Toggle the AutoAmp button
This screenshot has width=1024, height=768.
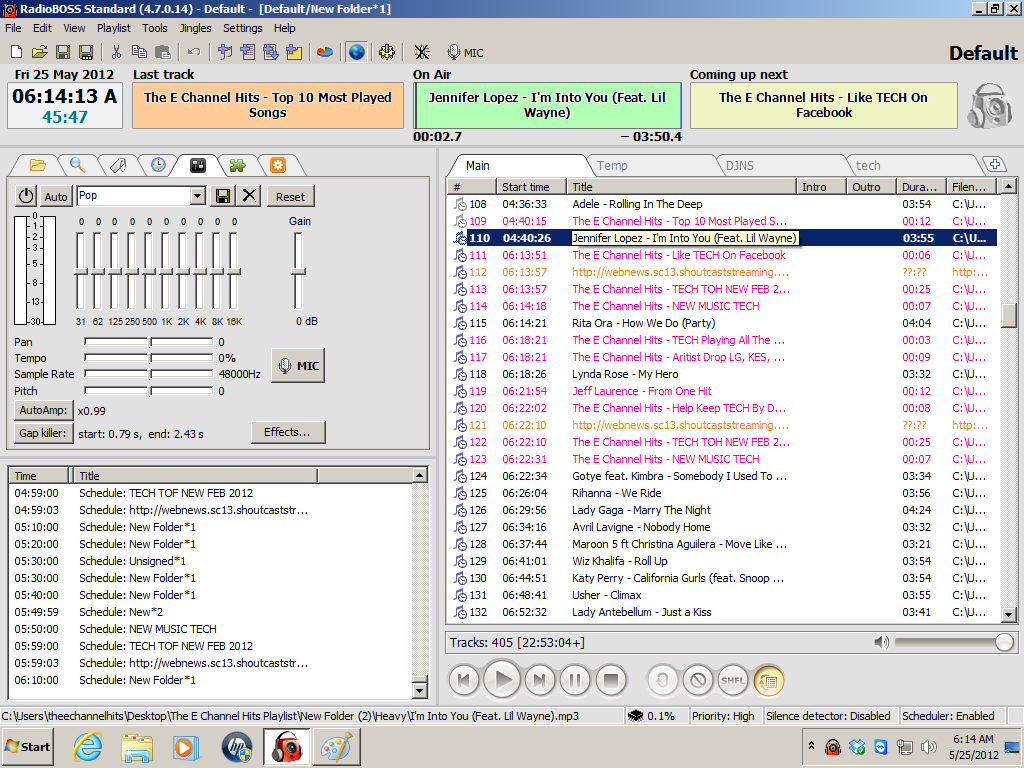pyautogui.click(x=43, y=411)
